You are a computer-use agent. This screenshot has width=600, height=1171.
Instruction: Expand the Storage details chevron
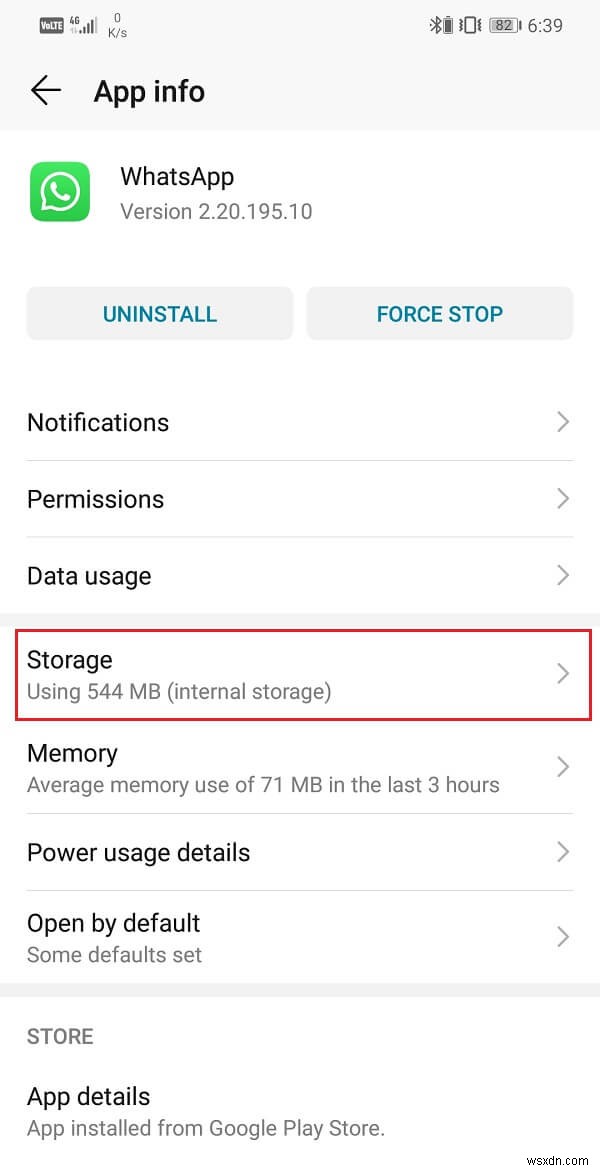pos(562,674)
